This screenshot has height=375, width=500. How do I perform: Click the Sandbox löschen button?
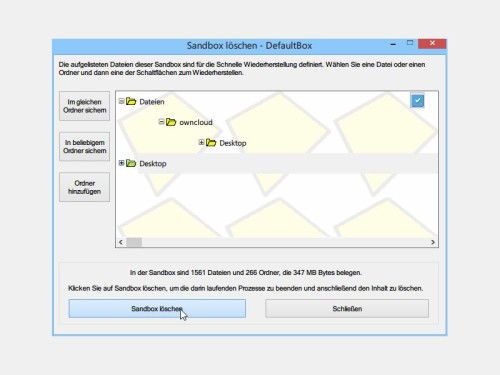pos(157,309)
